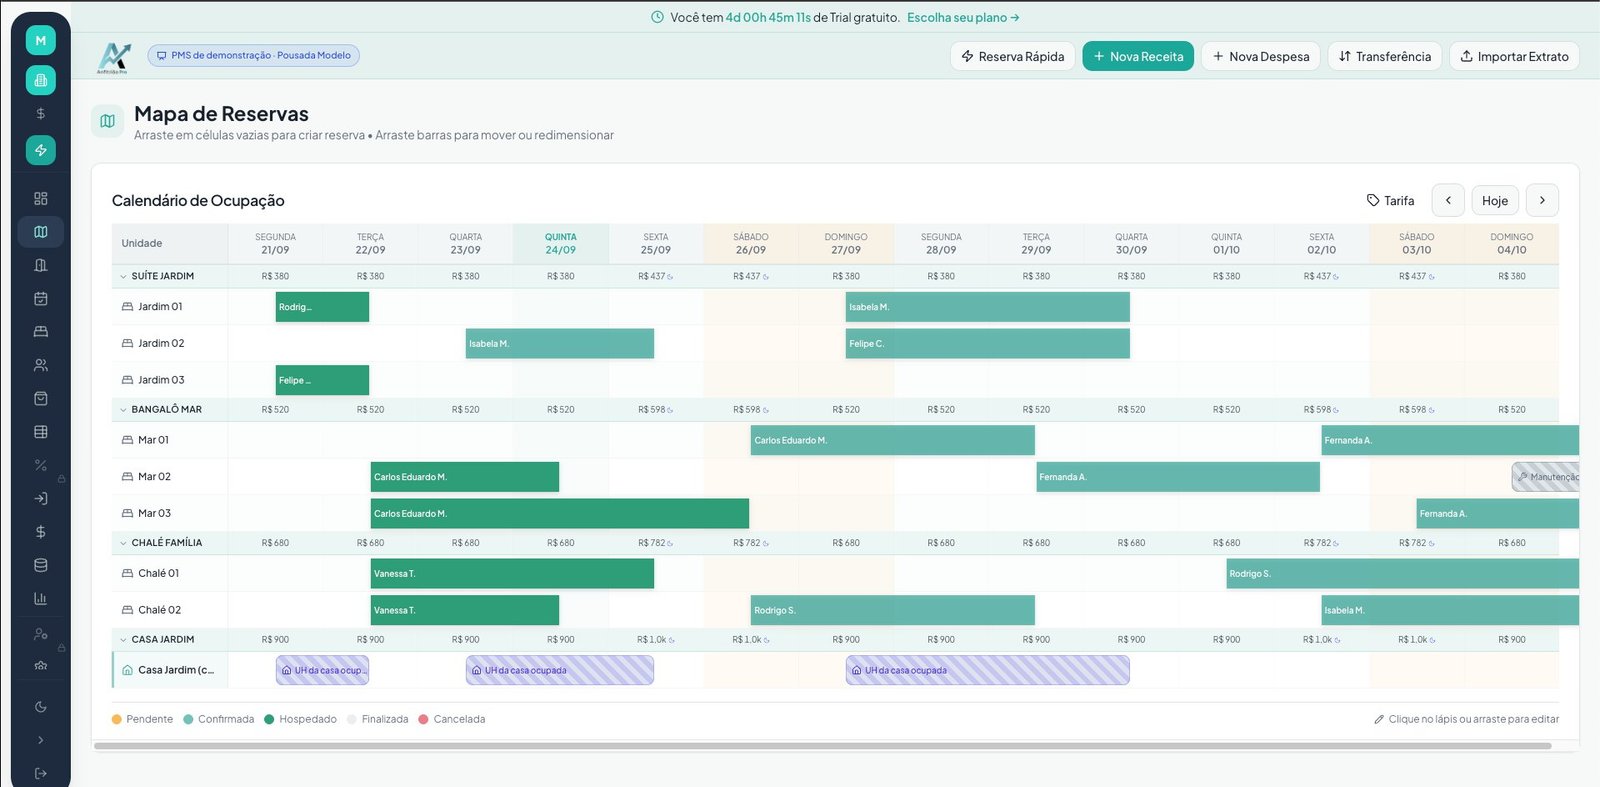Toggle dark mode with the moon icon
This screenshot has height=787, width=1600.
click(x=41, y=707)
